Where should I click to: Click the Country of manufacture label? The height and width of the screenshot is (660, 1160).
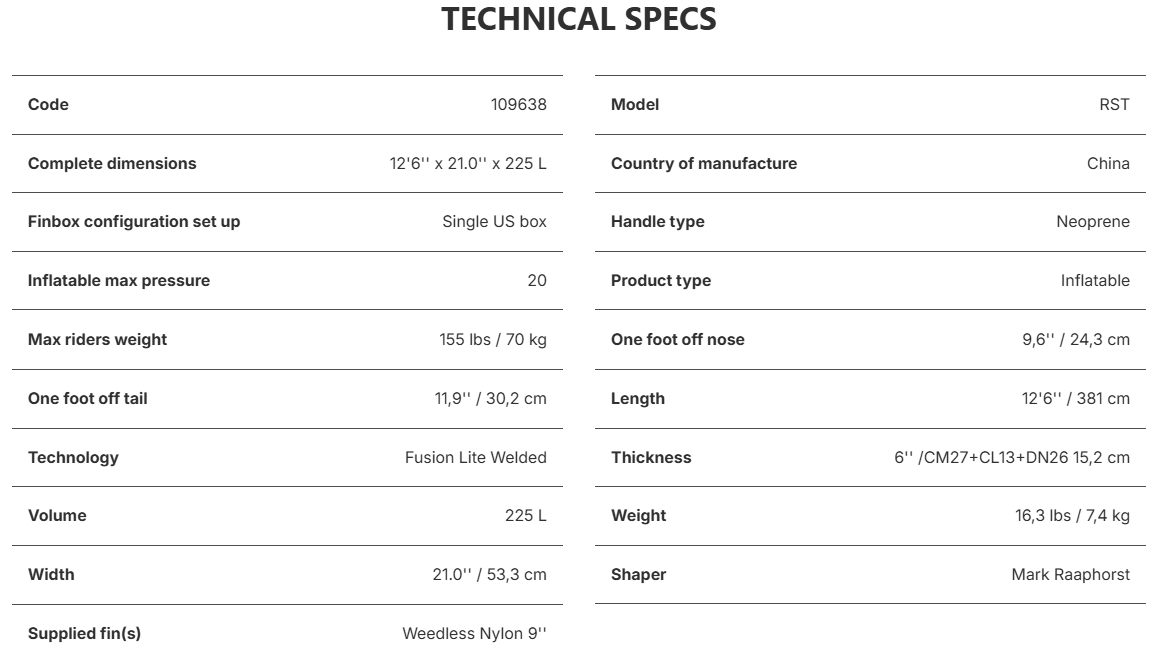pyautogui.click(x=704, y=164)
